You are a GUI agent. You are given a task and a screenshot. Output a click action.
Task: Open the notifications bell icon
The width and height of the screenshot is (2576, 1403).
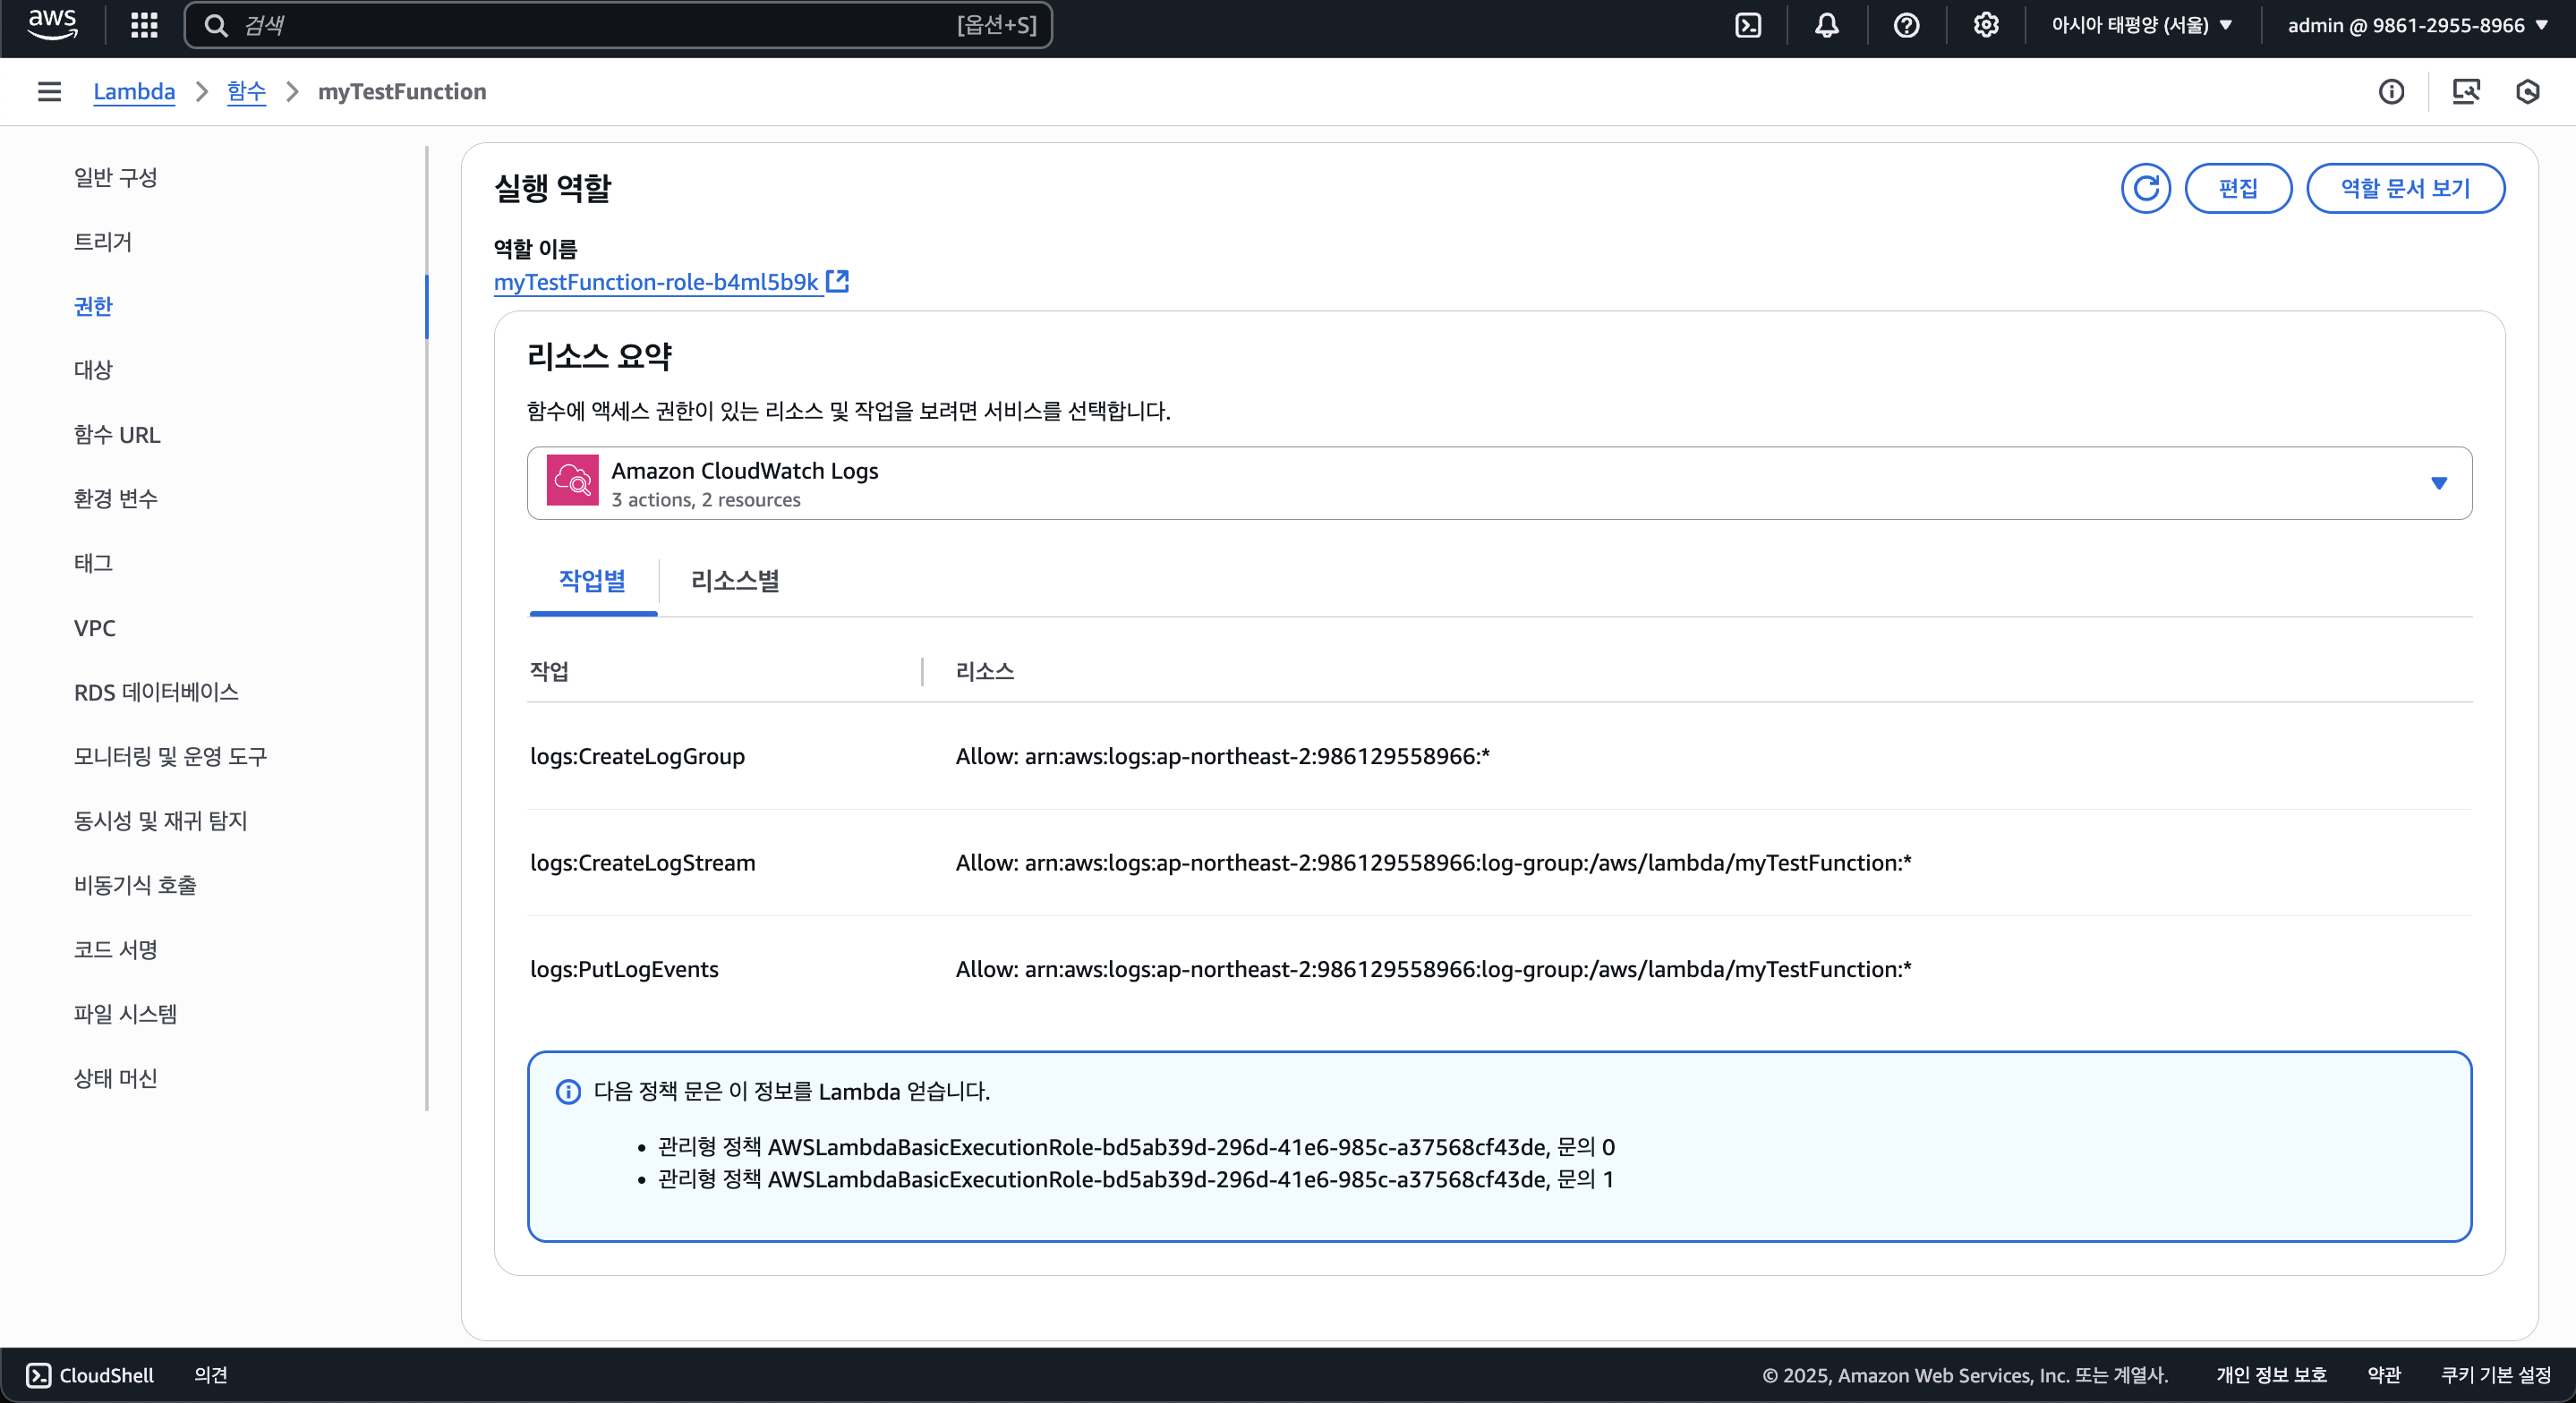[1827, 25]
